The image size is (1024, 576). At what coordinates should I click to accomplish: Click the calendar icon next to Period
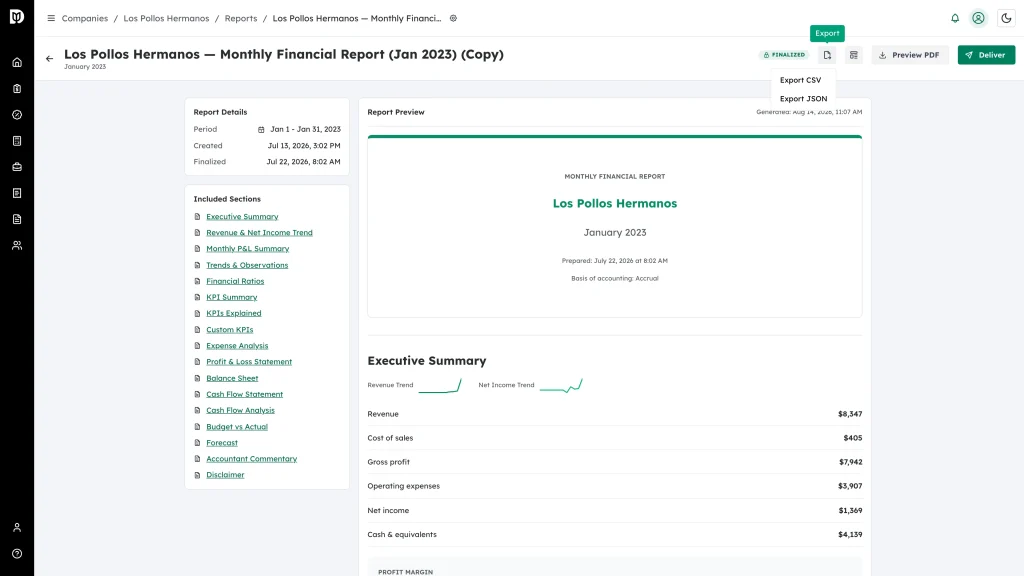(x=261, y=130)
